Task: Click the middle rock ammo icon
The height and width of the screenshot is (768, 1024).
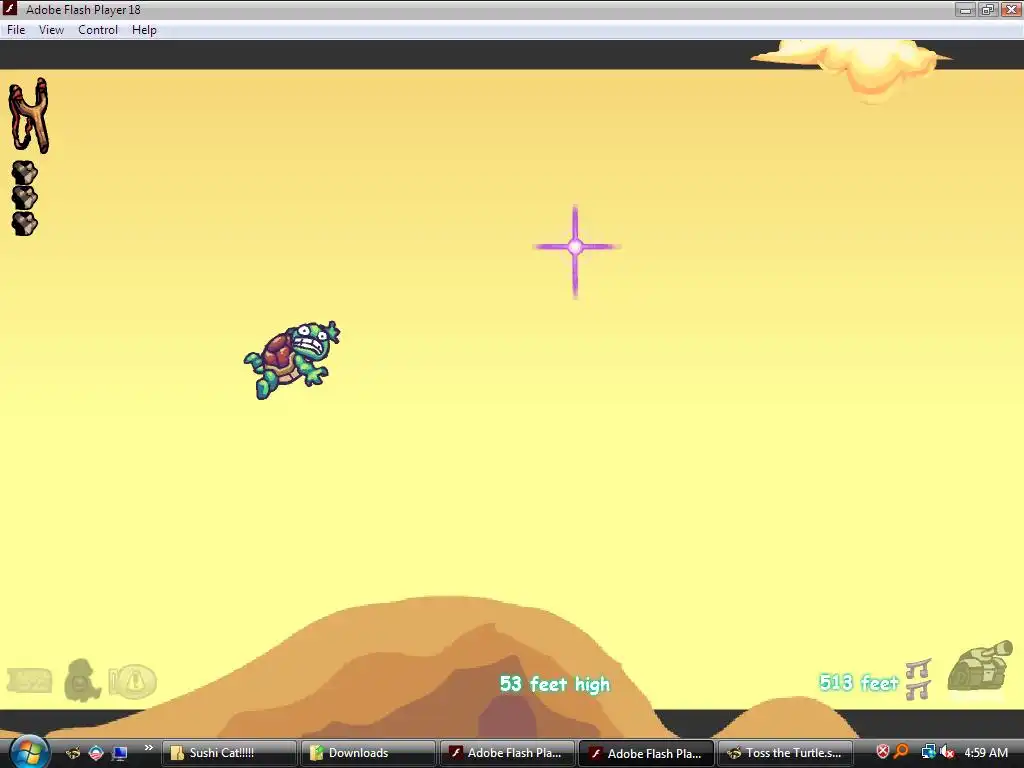Action: (x=25, y=198)
